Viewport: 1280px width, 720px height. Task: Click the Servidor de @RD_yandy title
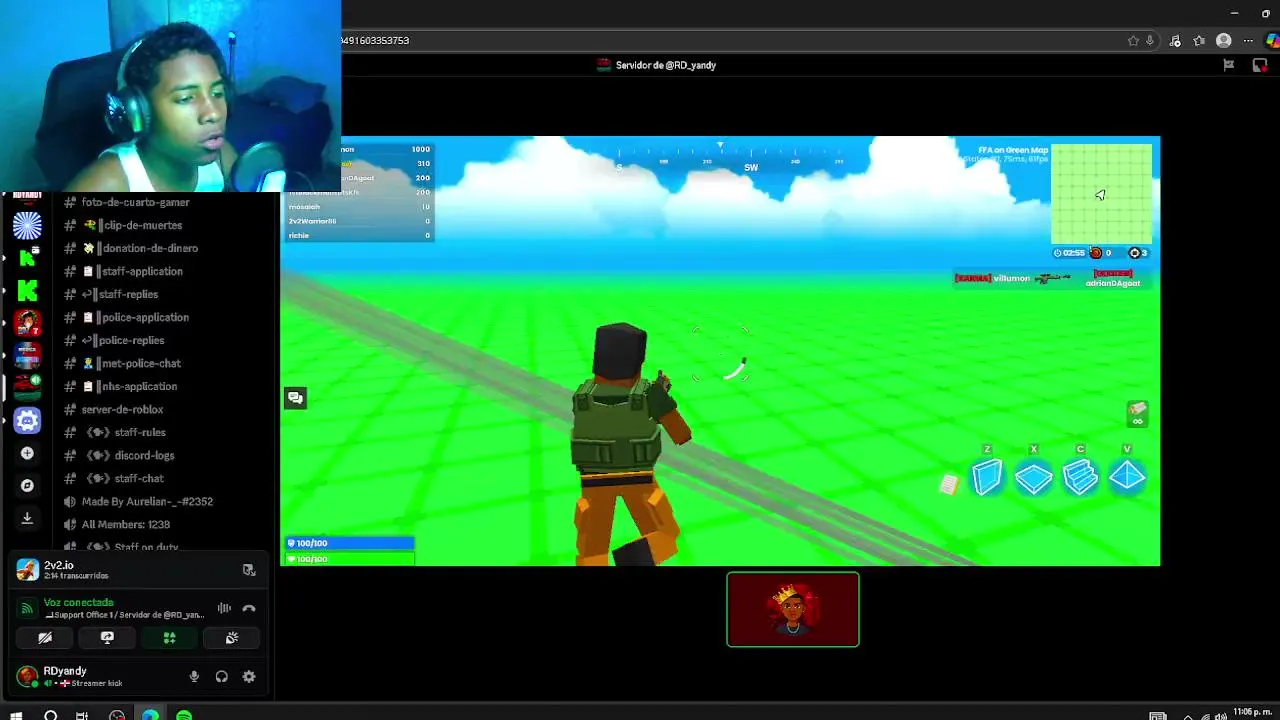[x=665, y=65]
